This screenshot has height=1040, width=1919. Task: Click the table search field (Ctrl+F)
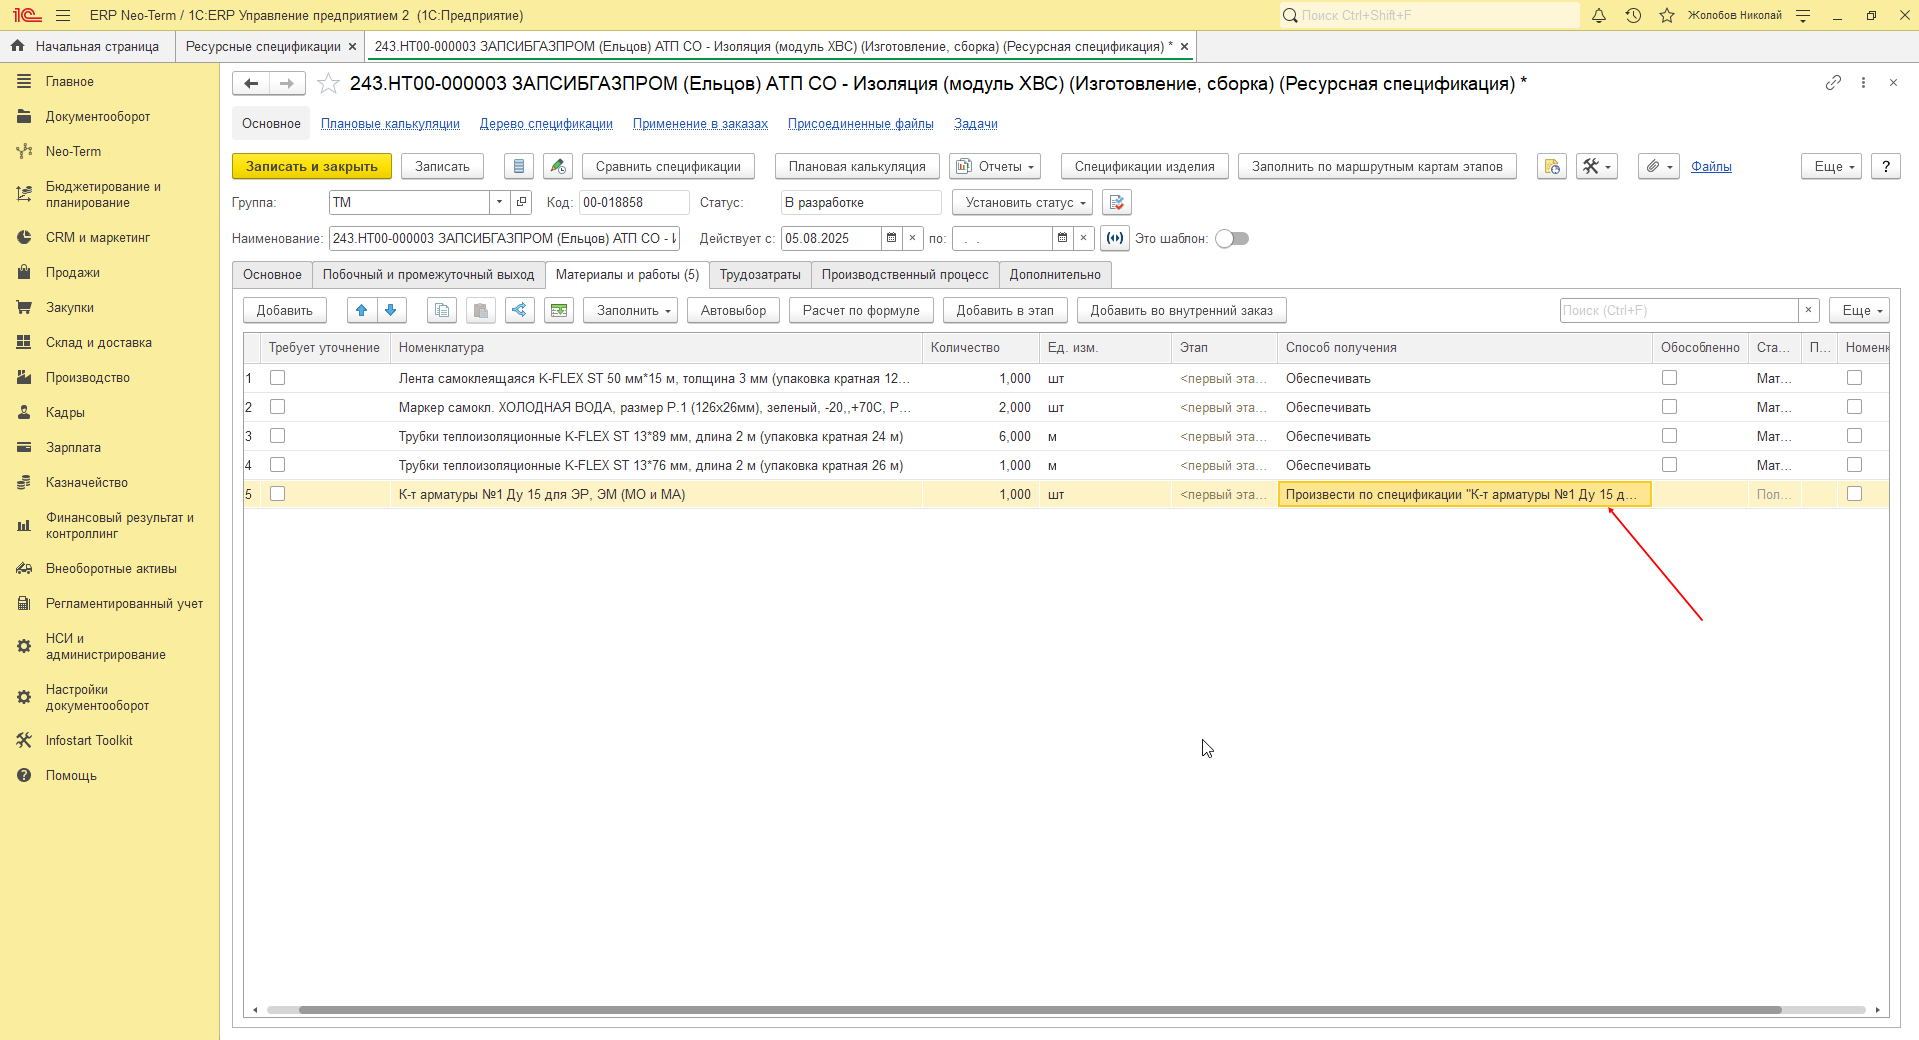click(1679, 310)
